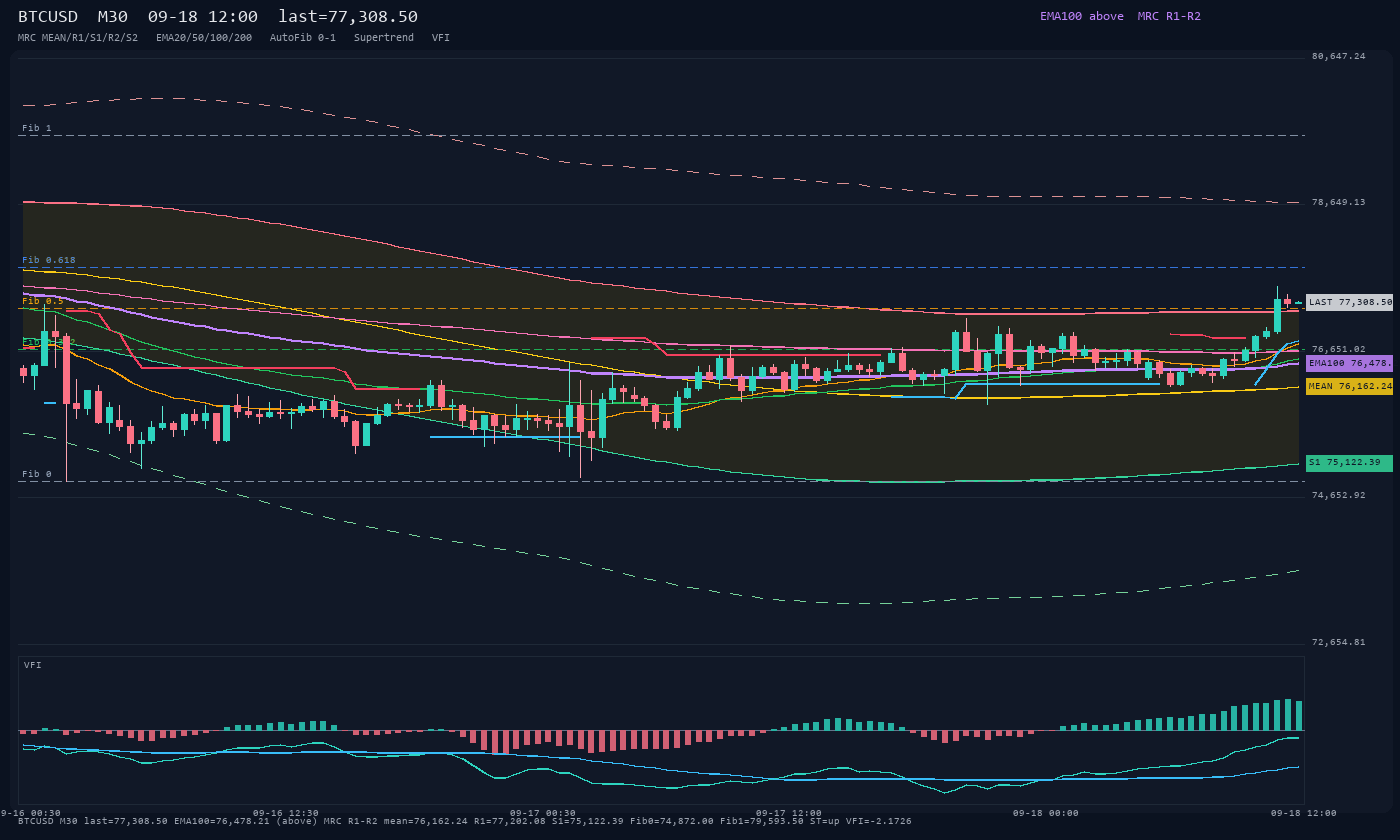The height and width of the screenshot is (840, 1400).
Task: Click the 09-17 12:00 time axis label
Action: [x=789, y=813]
